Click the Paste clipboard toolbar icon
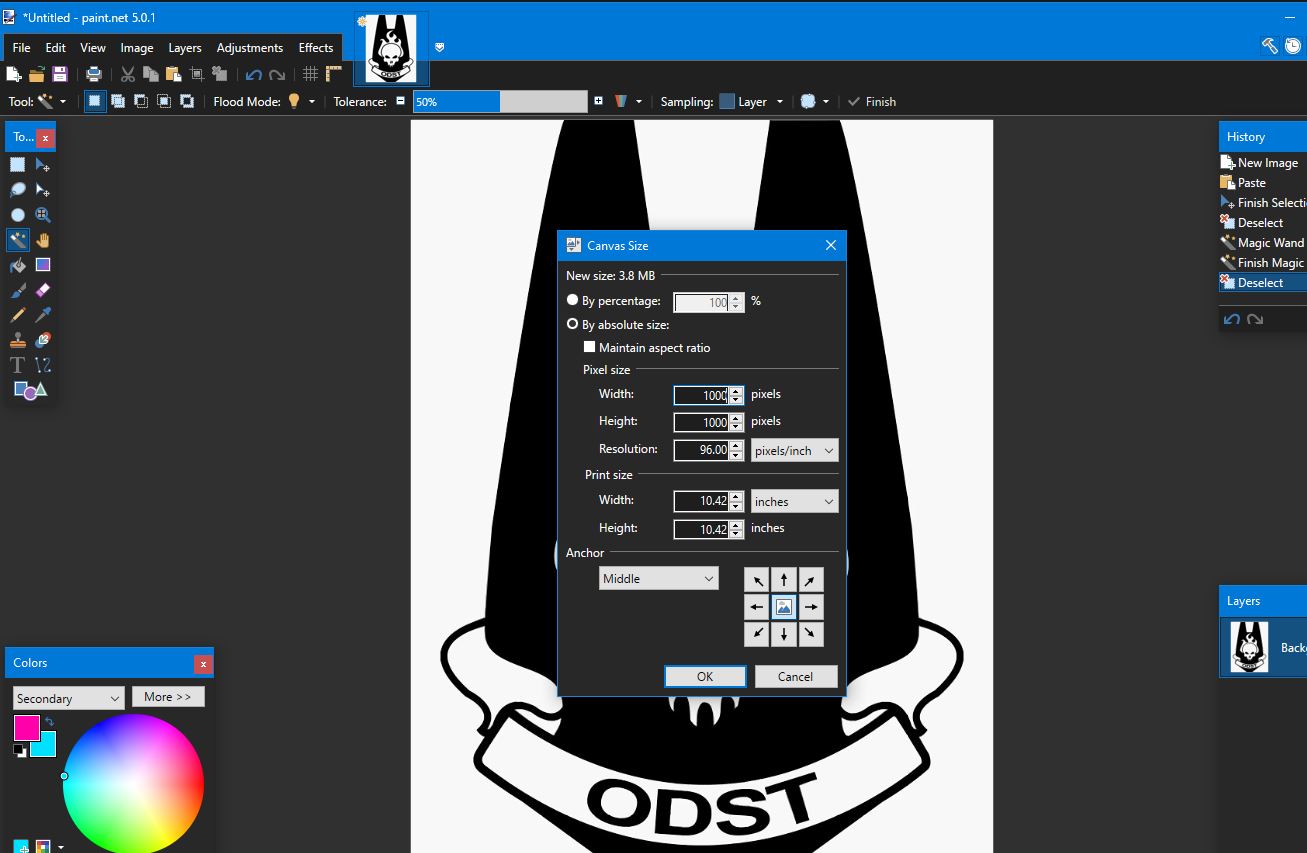The image size is (1307, 853). pyautogui.click(x=173, y=74)
